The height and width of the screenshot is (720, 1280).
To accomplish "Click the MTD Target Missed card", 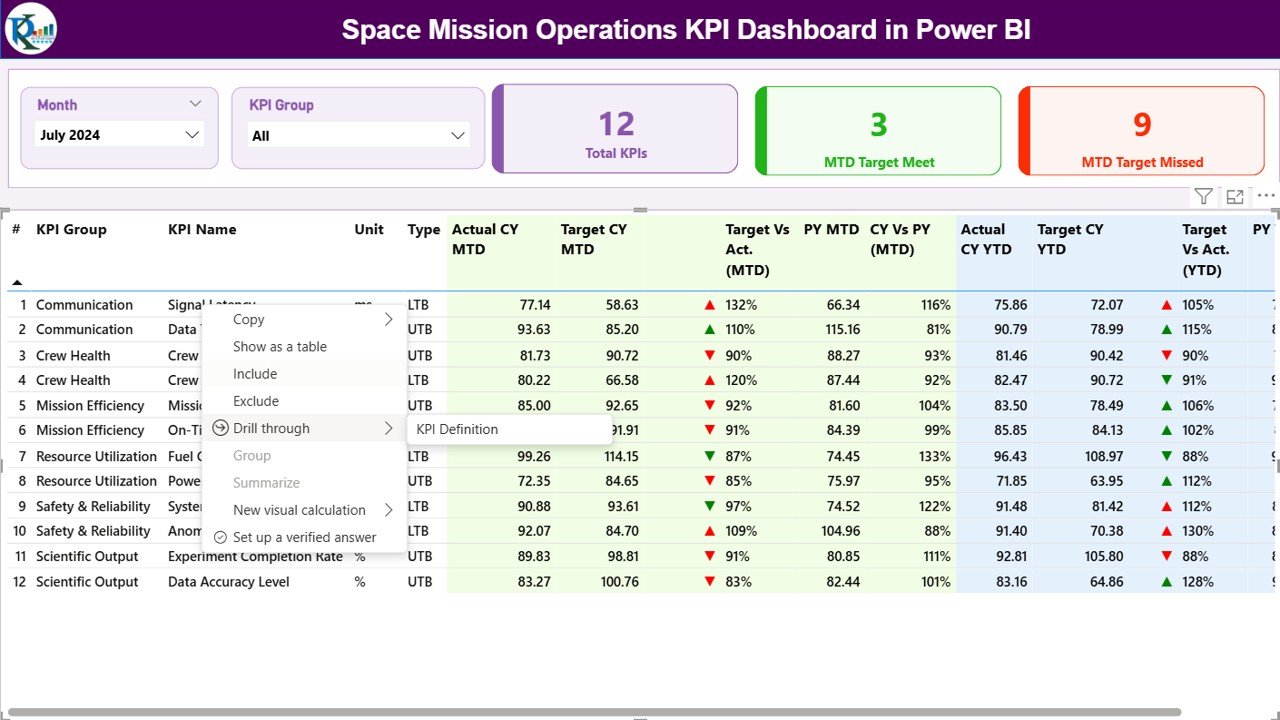I will [1142, 131].
